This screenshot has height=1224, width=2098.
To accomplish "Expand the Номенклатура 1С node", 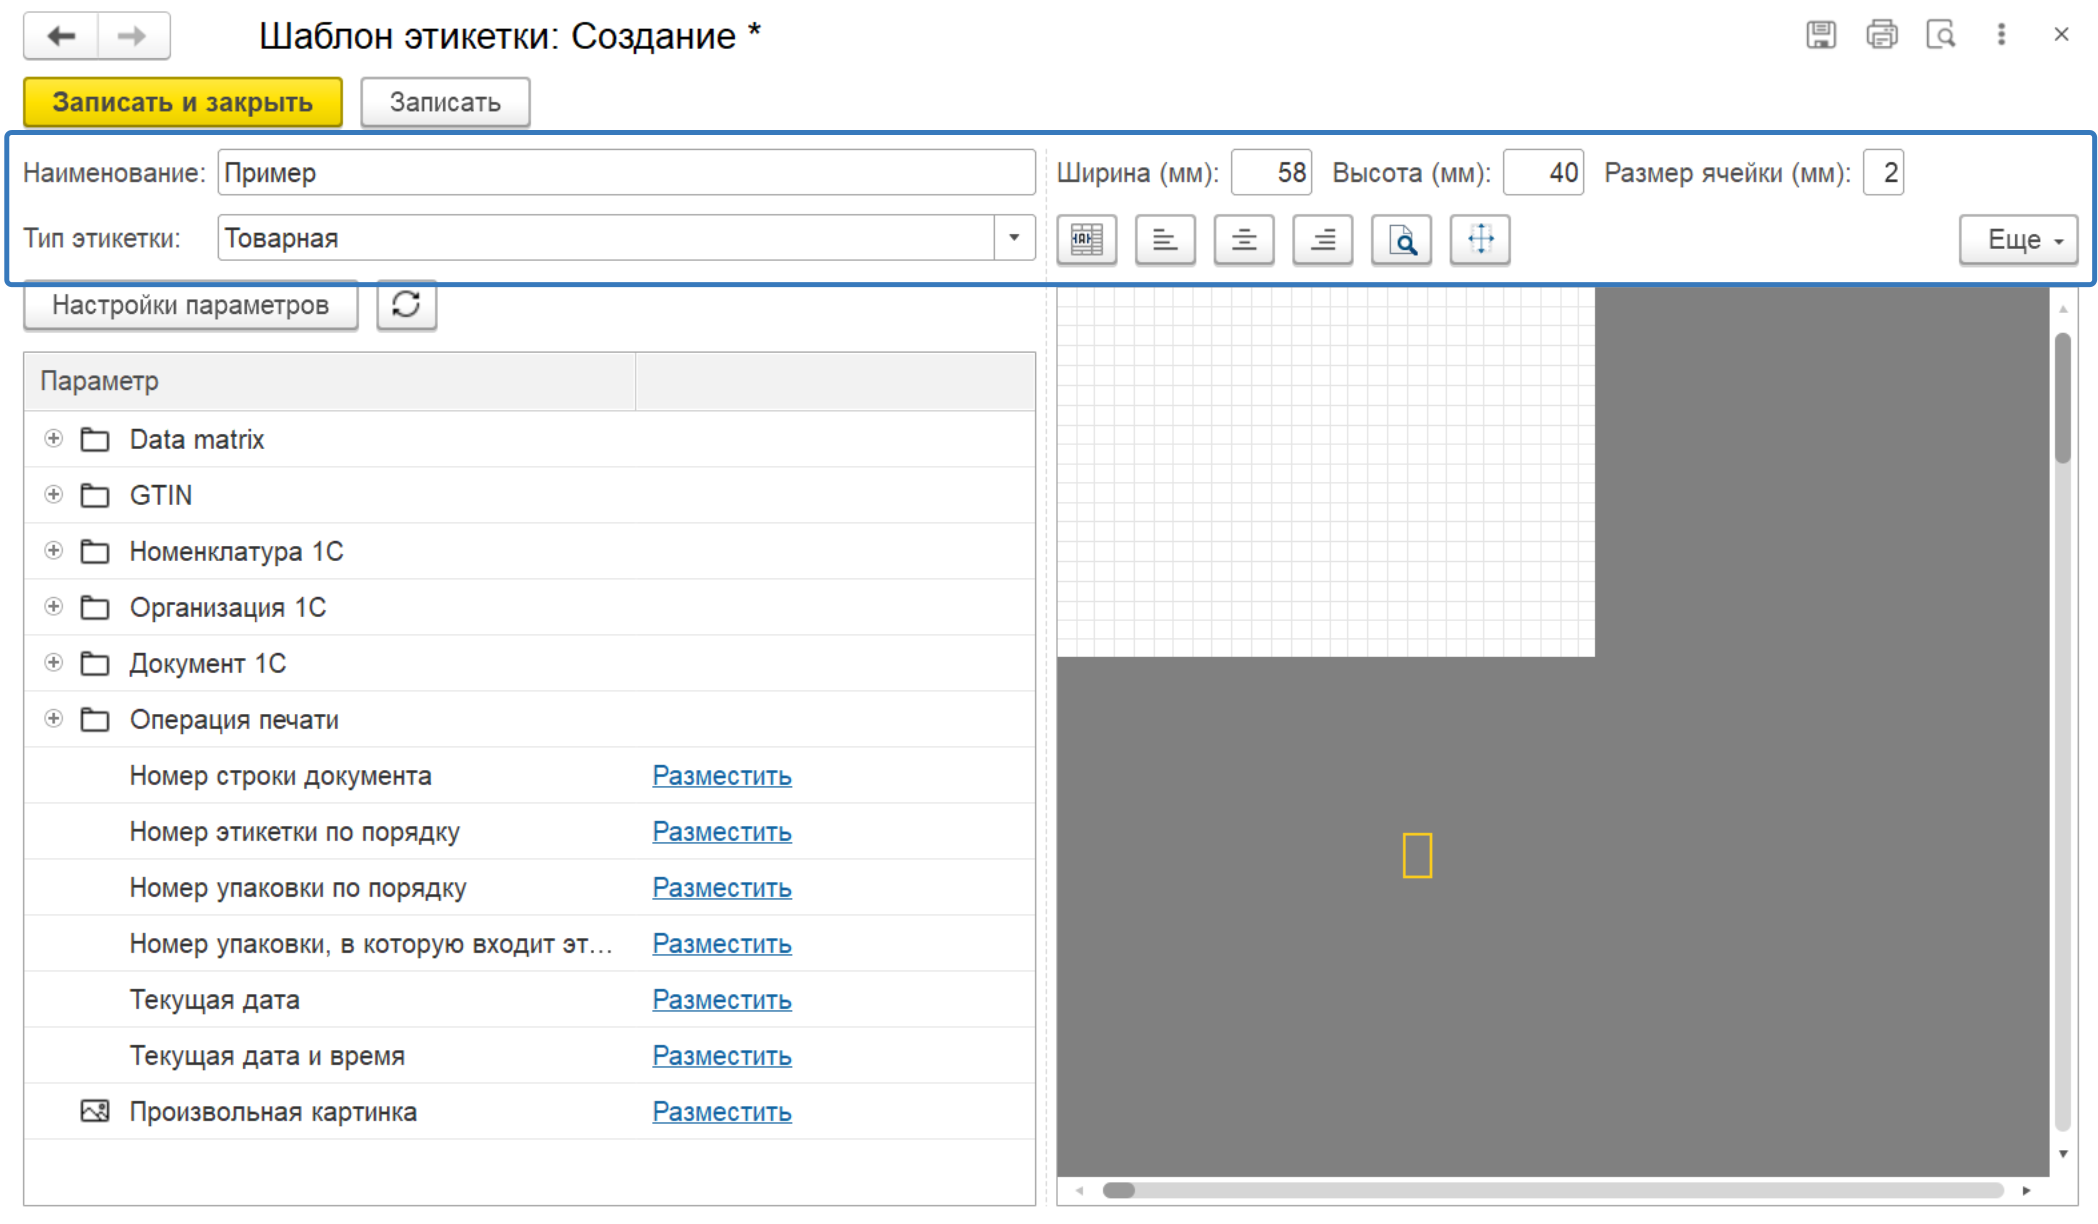I will tap(54, 551).
